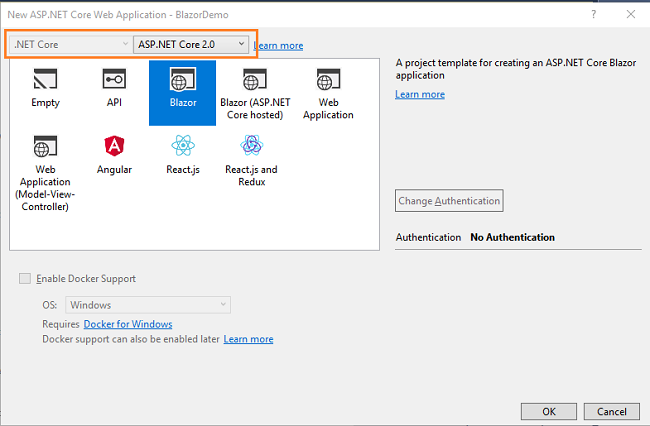
Task: Click the No Authentication status text
Action: click(x=512, y=237)
